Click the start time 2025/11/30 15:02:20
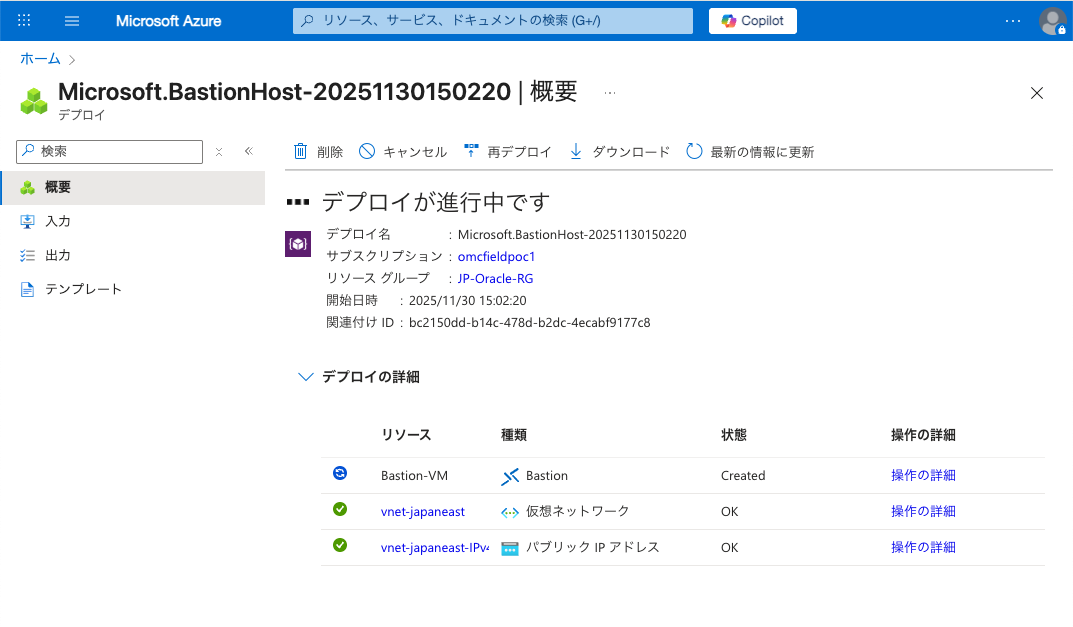 click(x=468, y=300)
